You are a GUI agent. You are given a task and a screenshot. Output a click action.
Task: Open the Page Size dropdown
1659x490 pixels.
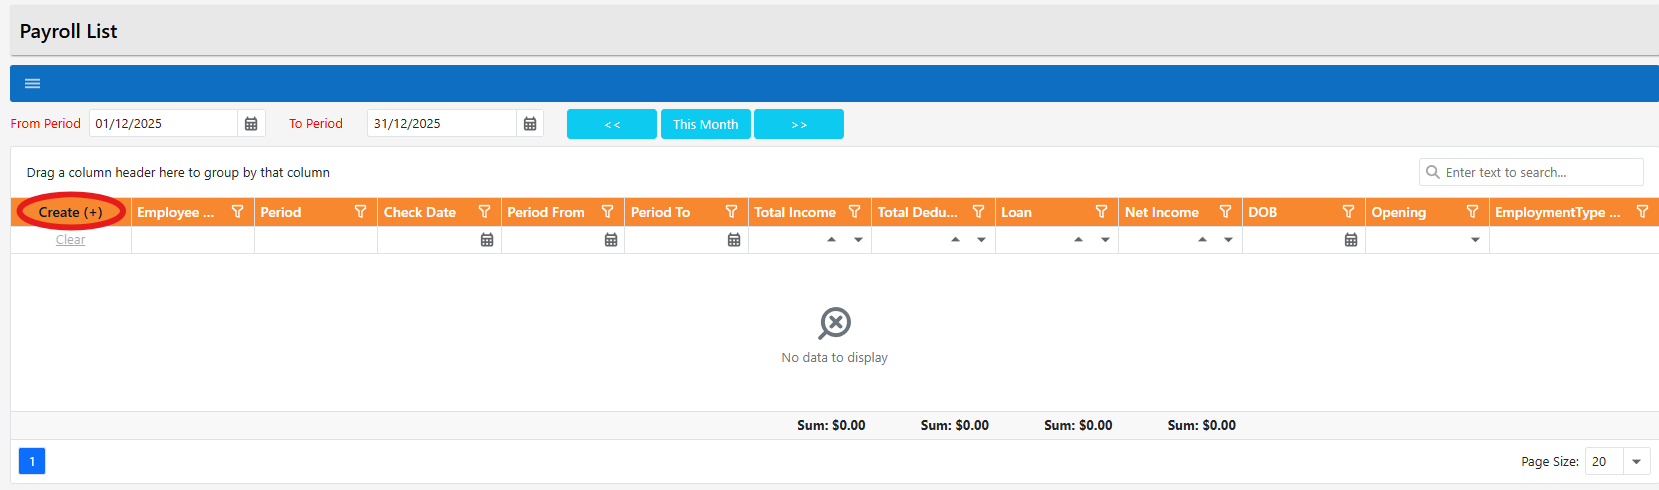(1636, 462)
